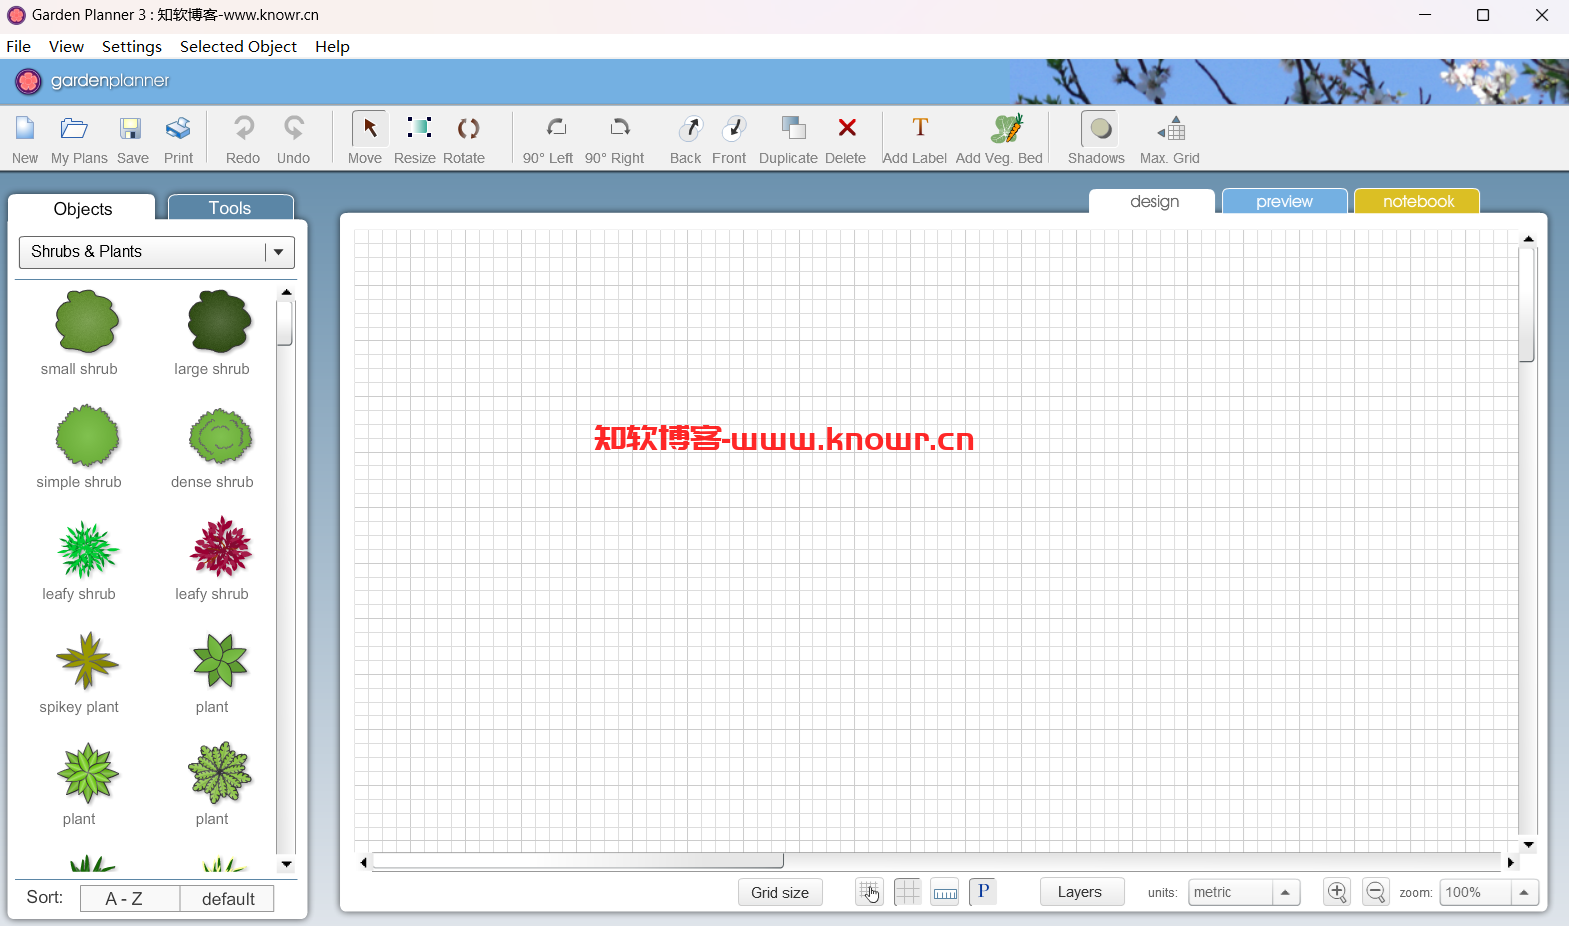1569x926 pixels.
Task: Send object to Back
Action: pyautogui.click(x=690, y=129)
